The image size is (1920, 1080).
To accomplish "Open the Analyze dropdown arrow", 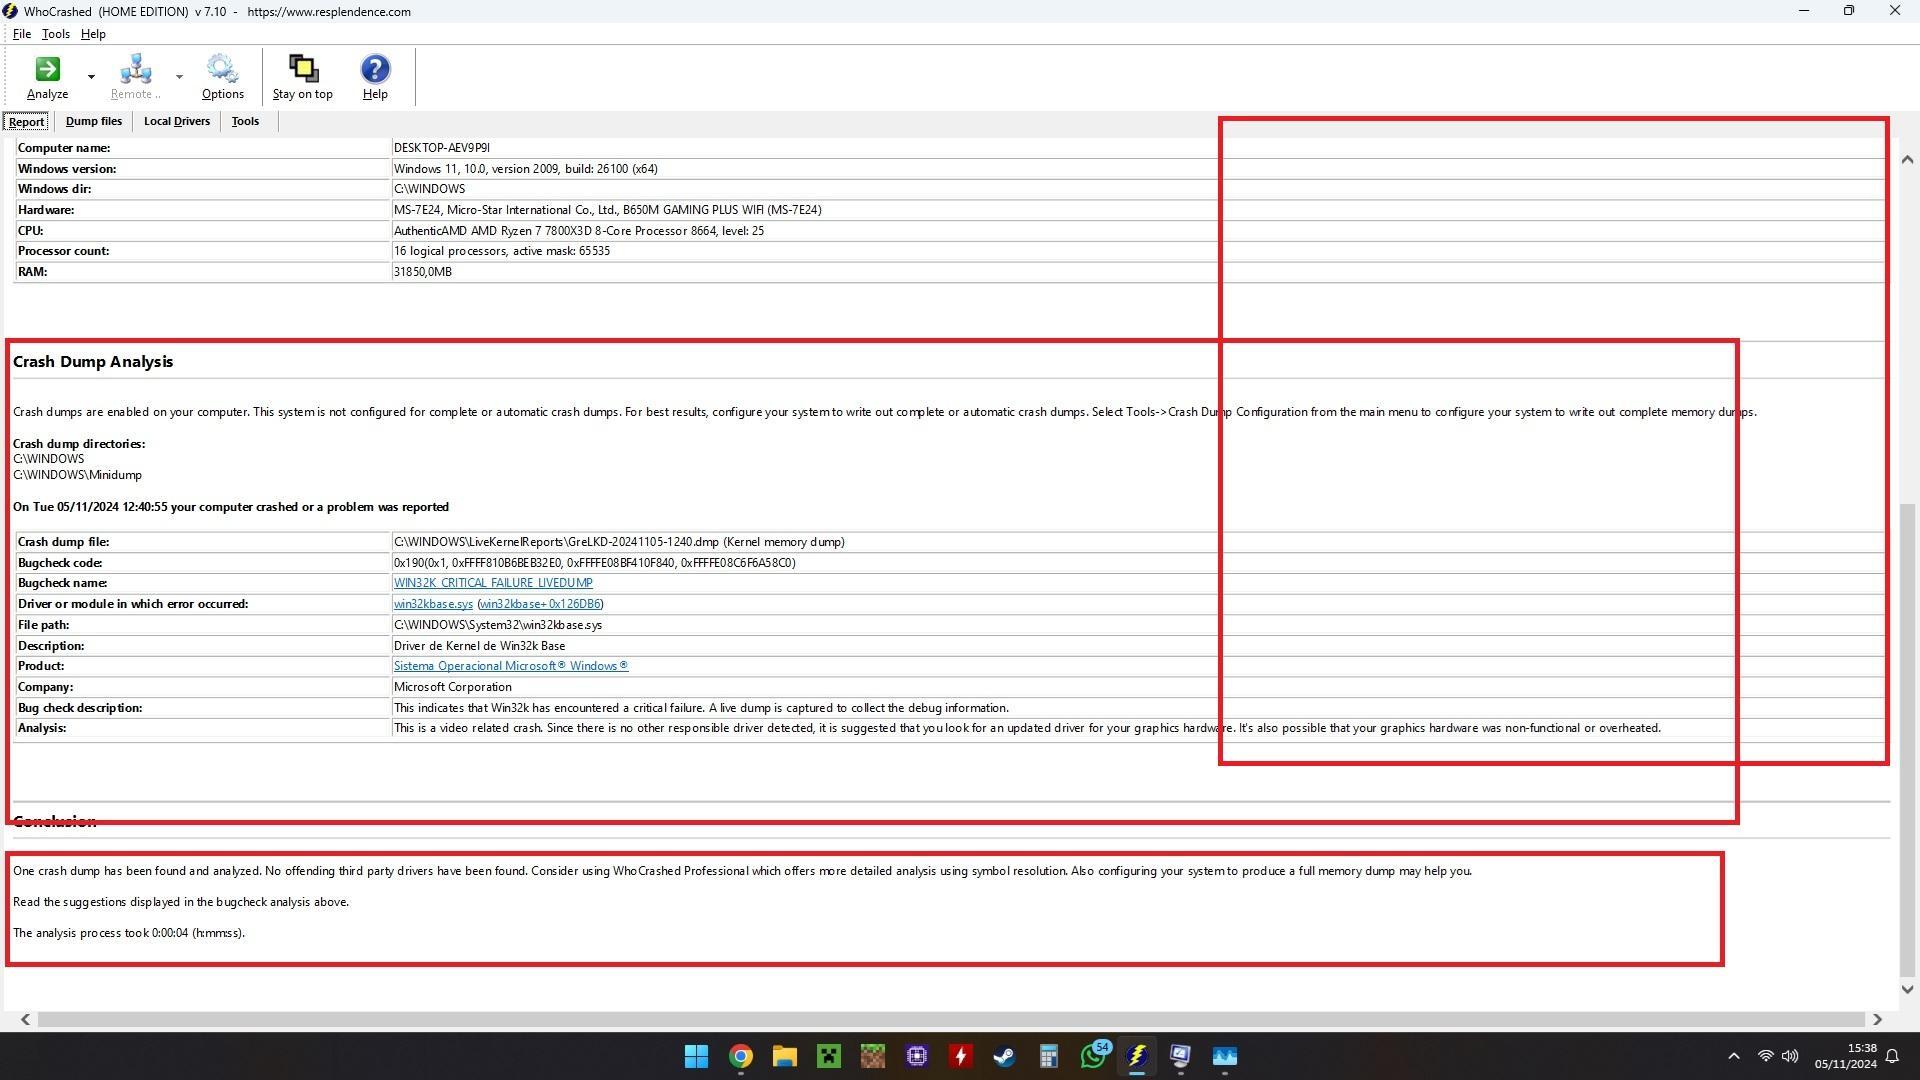I will (x=91, y=77).
